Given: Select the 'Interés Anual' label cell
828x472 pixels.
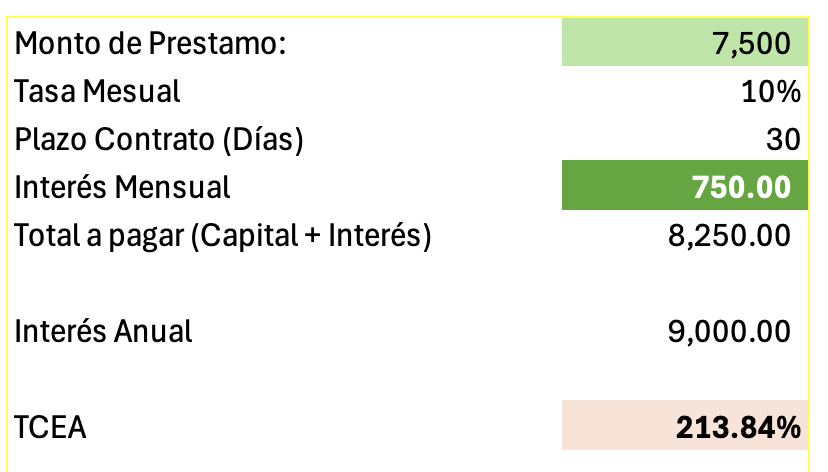Looking at the screenshot, I should tap(104, 331).
